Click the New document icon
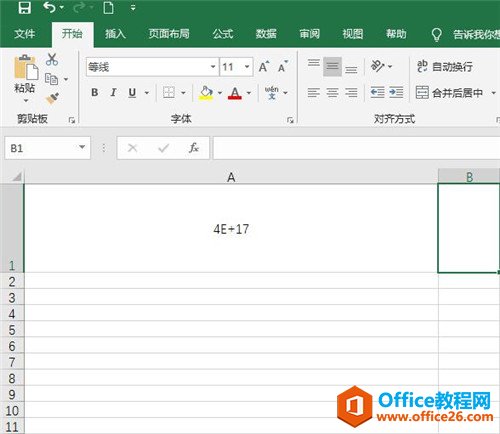 (108, 7)
